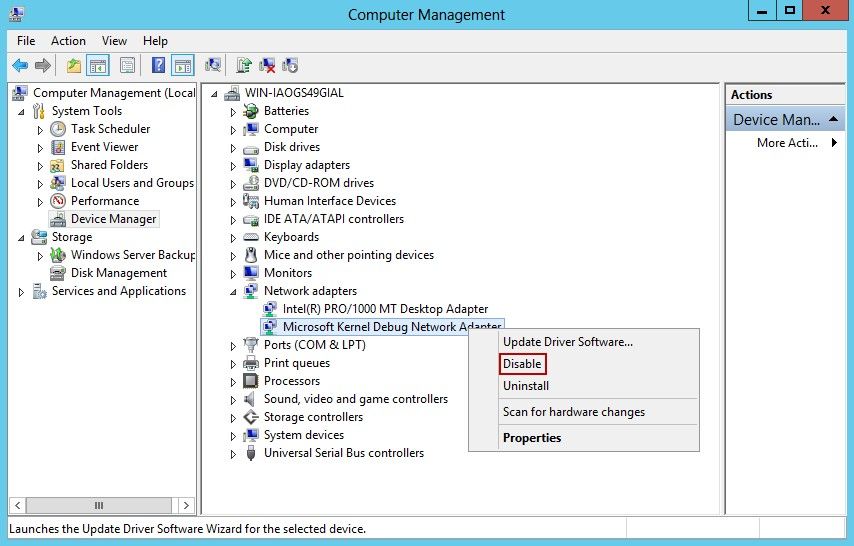The height and width of the screenshot is (546, 854).
Task: Click the Up One Level folder icon
Action: 74,66
